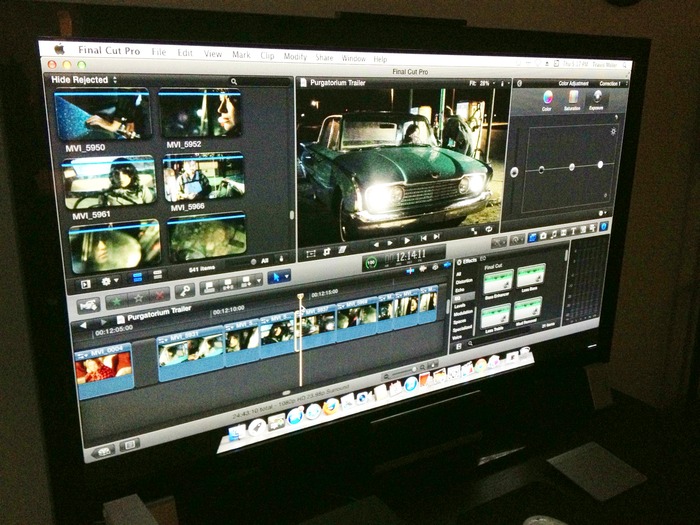The height and width of the screenshot is (525, 700).
Task: Open the Correction 1 dropdown
Action: point(612,84)
